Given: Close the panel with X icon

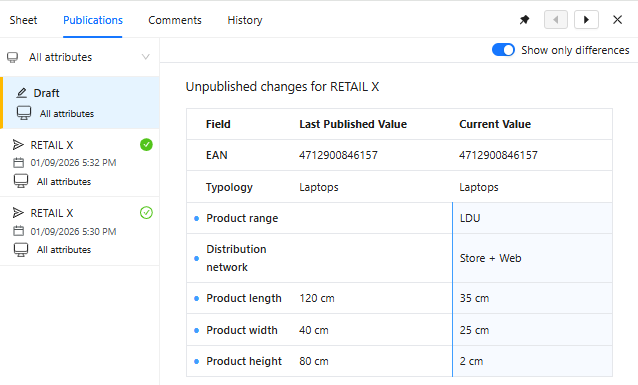Looking at the screenshot, I should [x=617, y=20].
